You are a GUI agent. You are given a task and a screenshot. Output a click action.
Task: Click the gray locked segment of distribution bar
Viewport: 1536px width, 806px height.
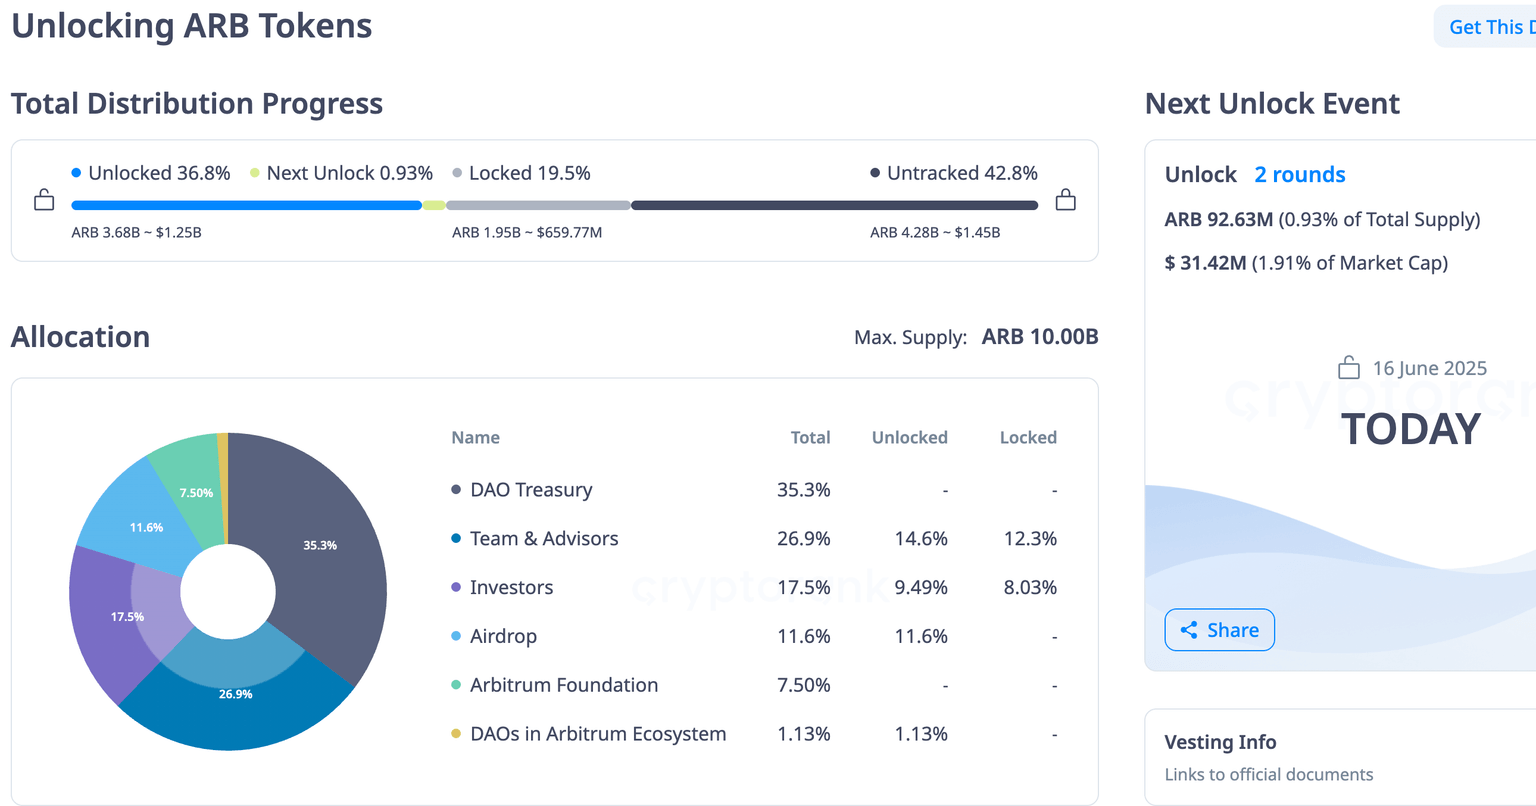[x=538, y=205]
